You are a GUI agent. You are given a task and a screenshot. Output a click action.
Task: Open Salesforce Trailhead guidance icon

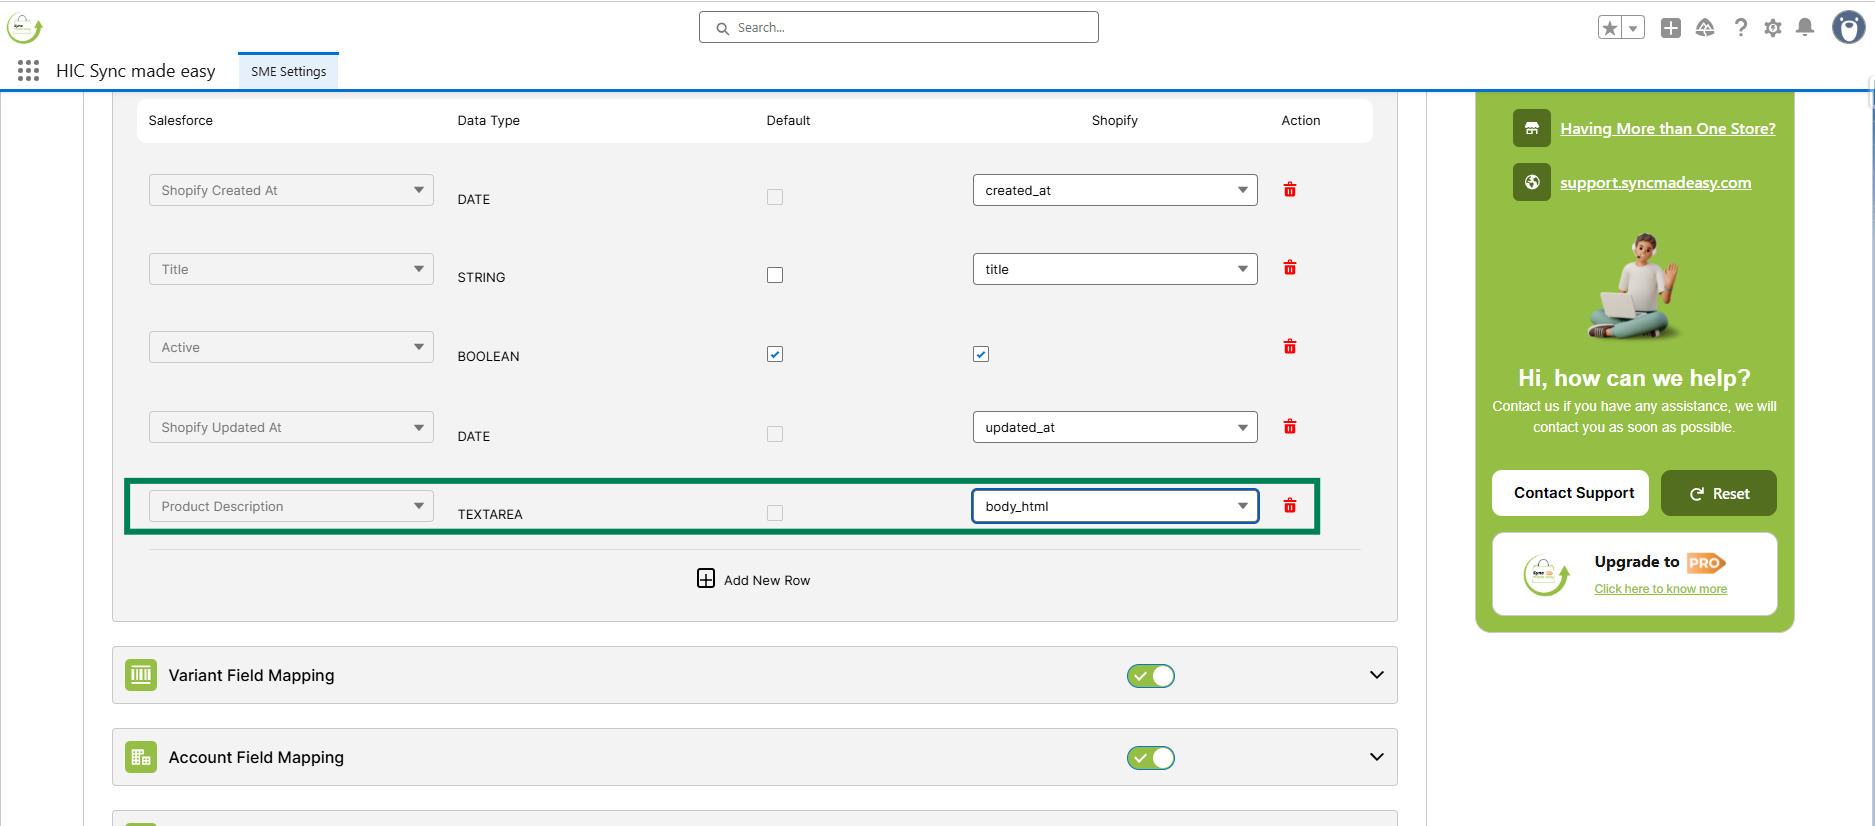(1705, 28)
